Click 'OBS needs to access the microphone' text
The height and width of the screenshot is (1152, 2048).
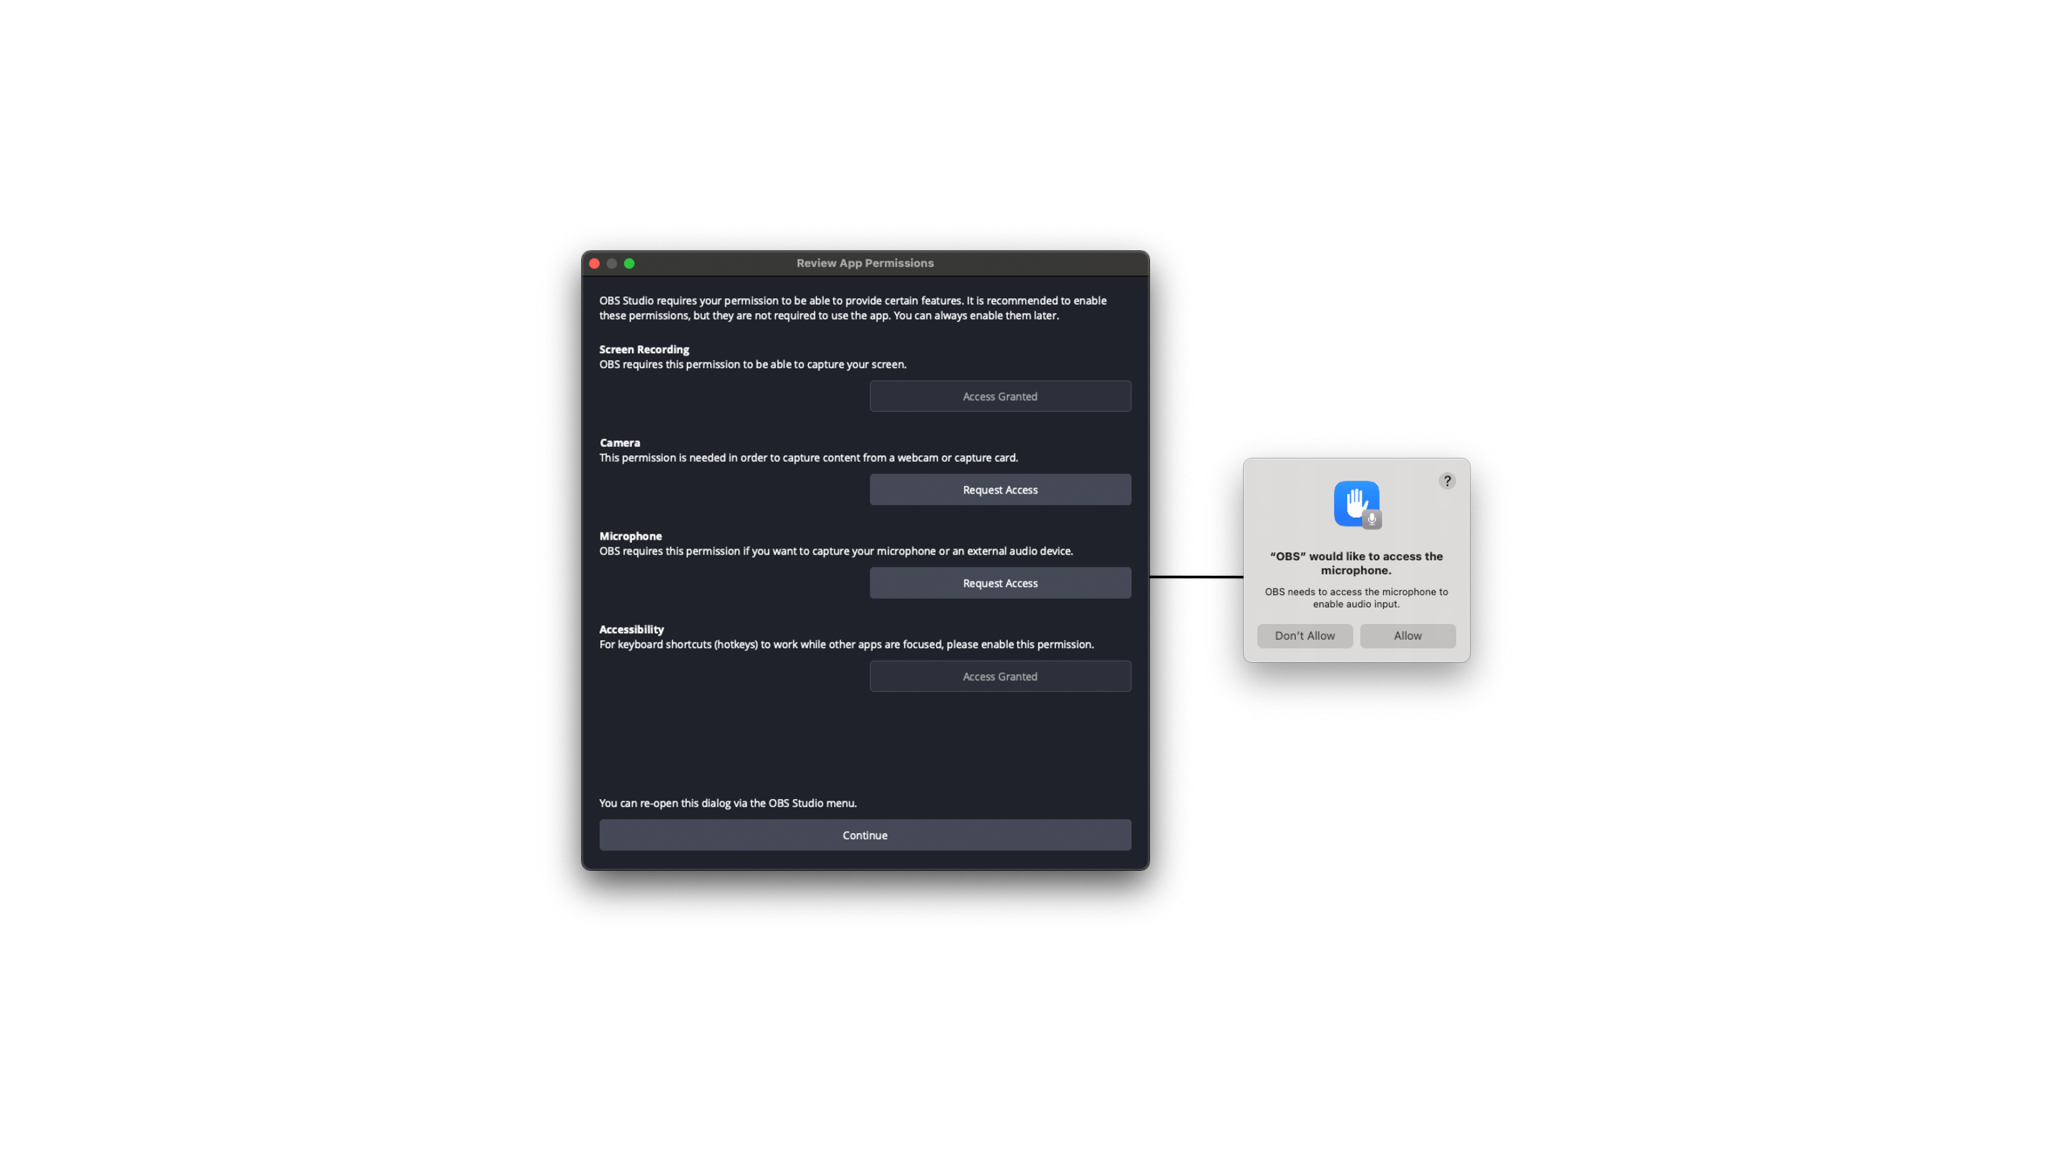[x=1356, y=598]
